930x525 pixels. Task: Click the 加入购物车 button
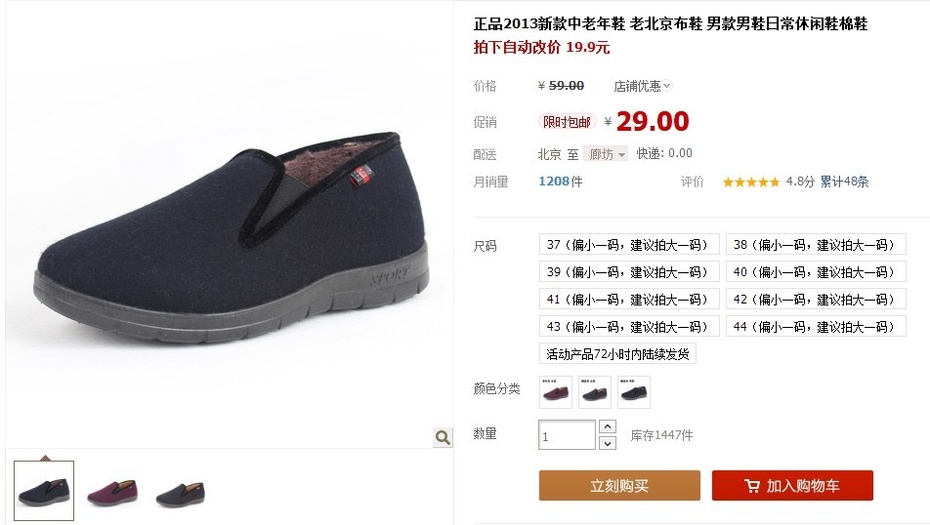792,486
